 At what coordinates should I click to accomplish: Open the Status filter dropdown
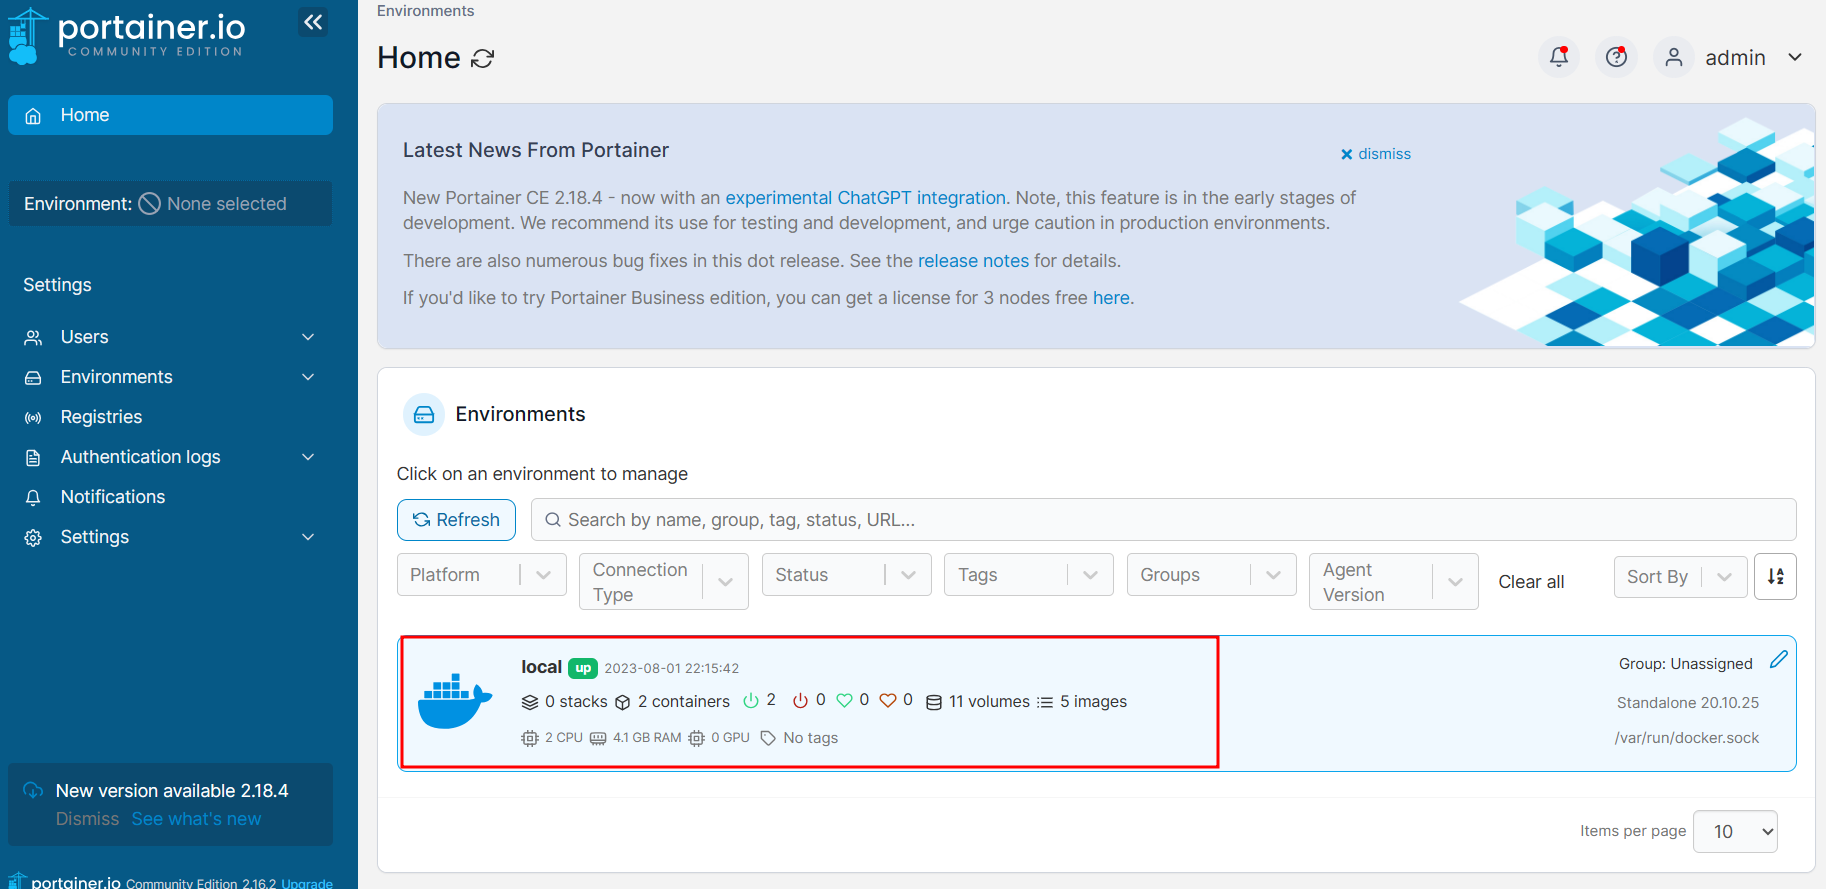847,575
